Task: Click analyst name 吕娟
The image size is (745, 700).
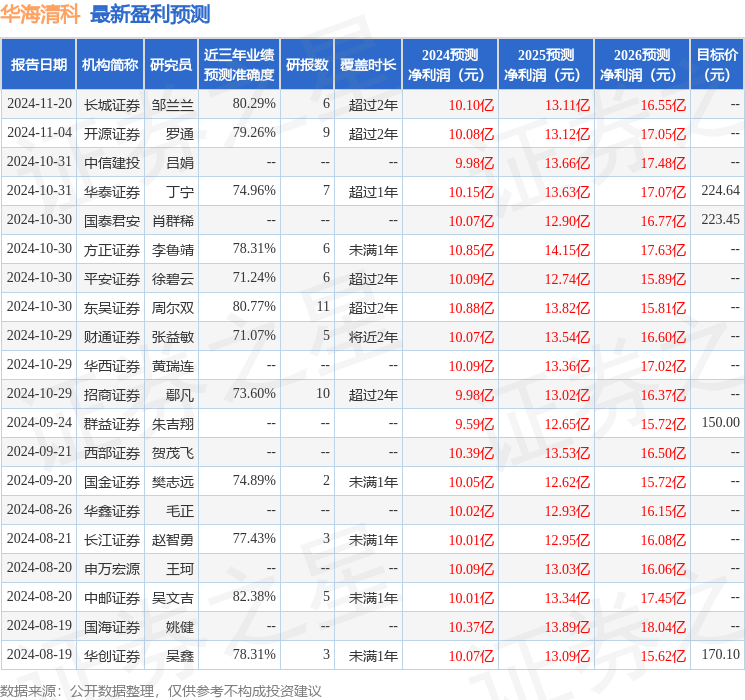Action: (x=180, y=163)
